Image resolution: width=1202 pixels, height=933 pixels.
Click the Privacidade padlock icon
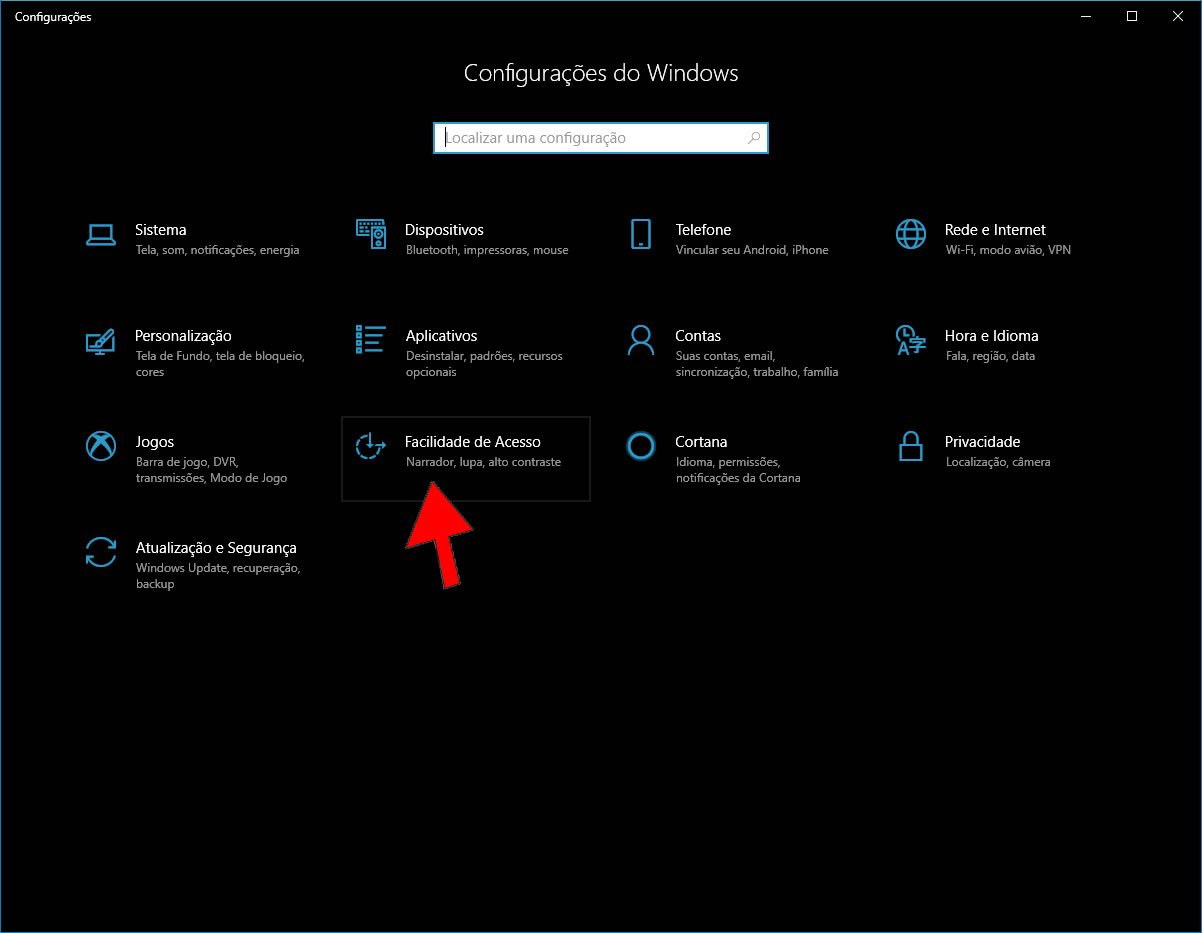coord(911,446)
